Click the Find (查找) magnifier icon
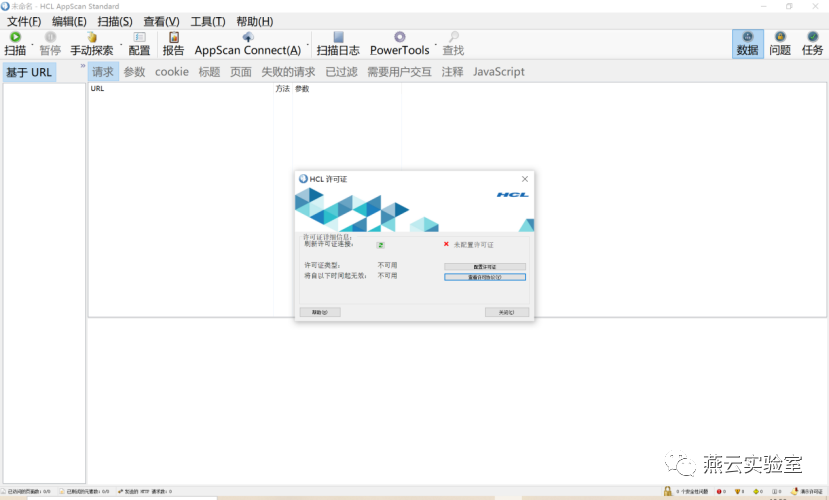This screenshot has width=829, height=500. pyautogui.click(x=453, y=37)
